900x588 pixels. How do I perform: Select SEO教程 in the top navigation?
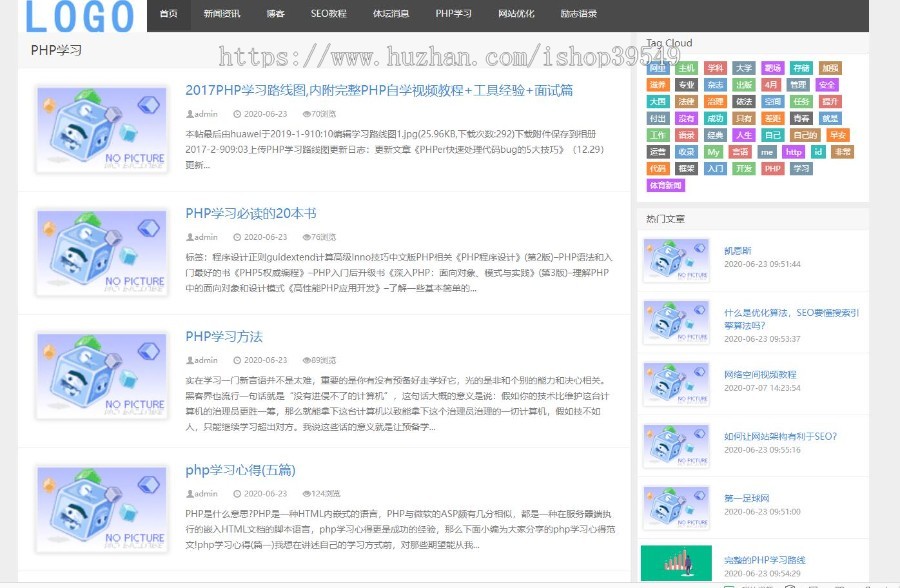point(328,13)
